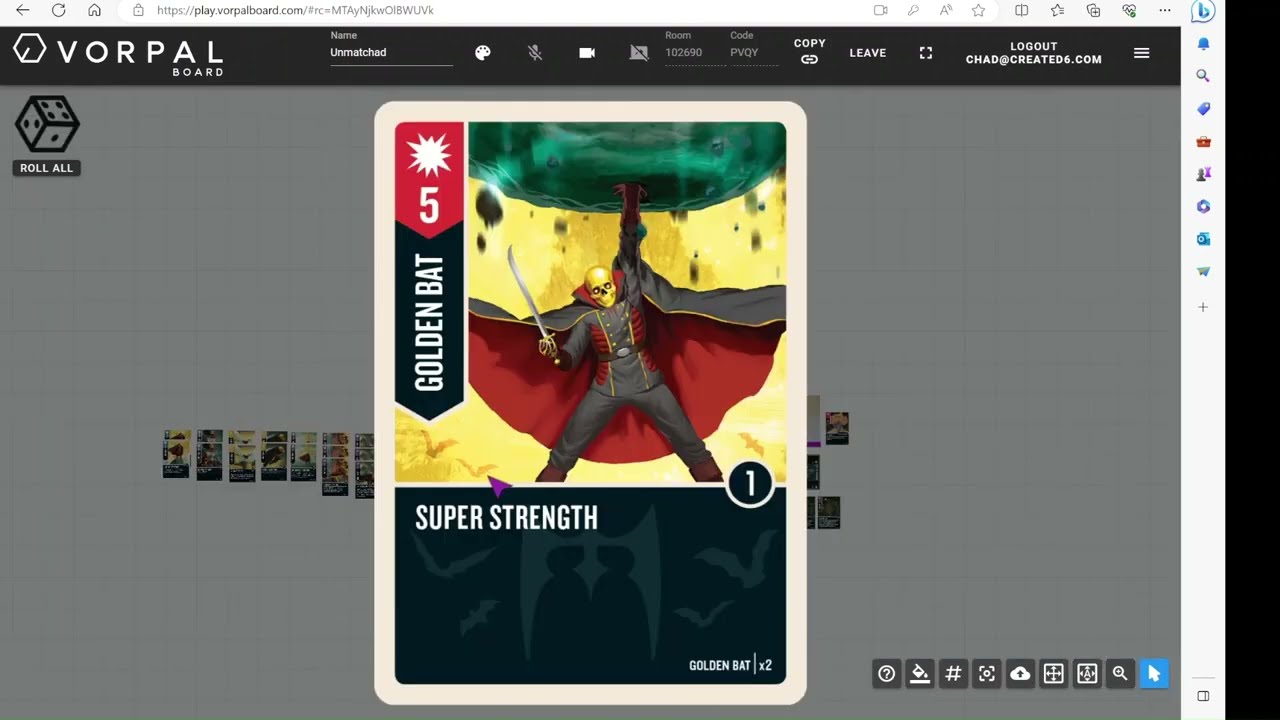Select the Room number field

coord(695,52)
